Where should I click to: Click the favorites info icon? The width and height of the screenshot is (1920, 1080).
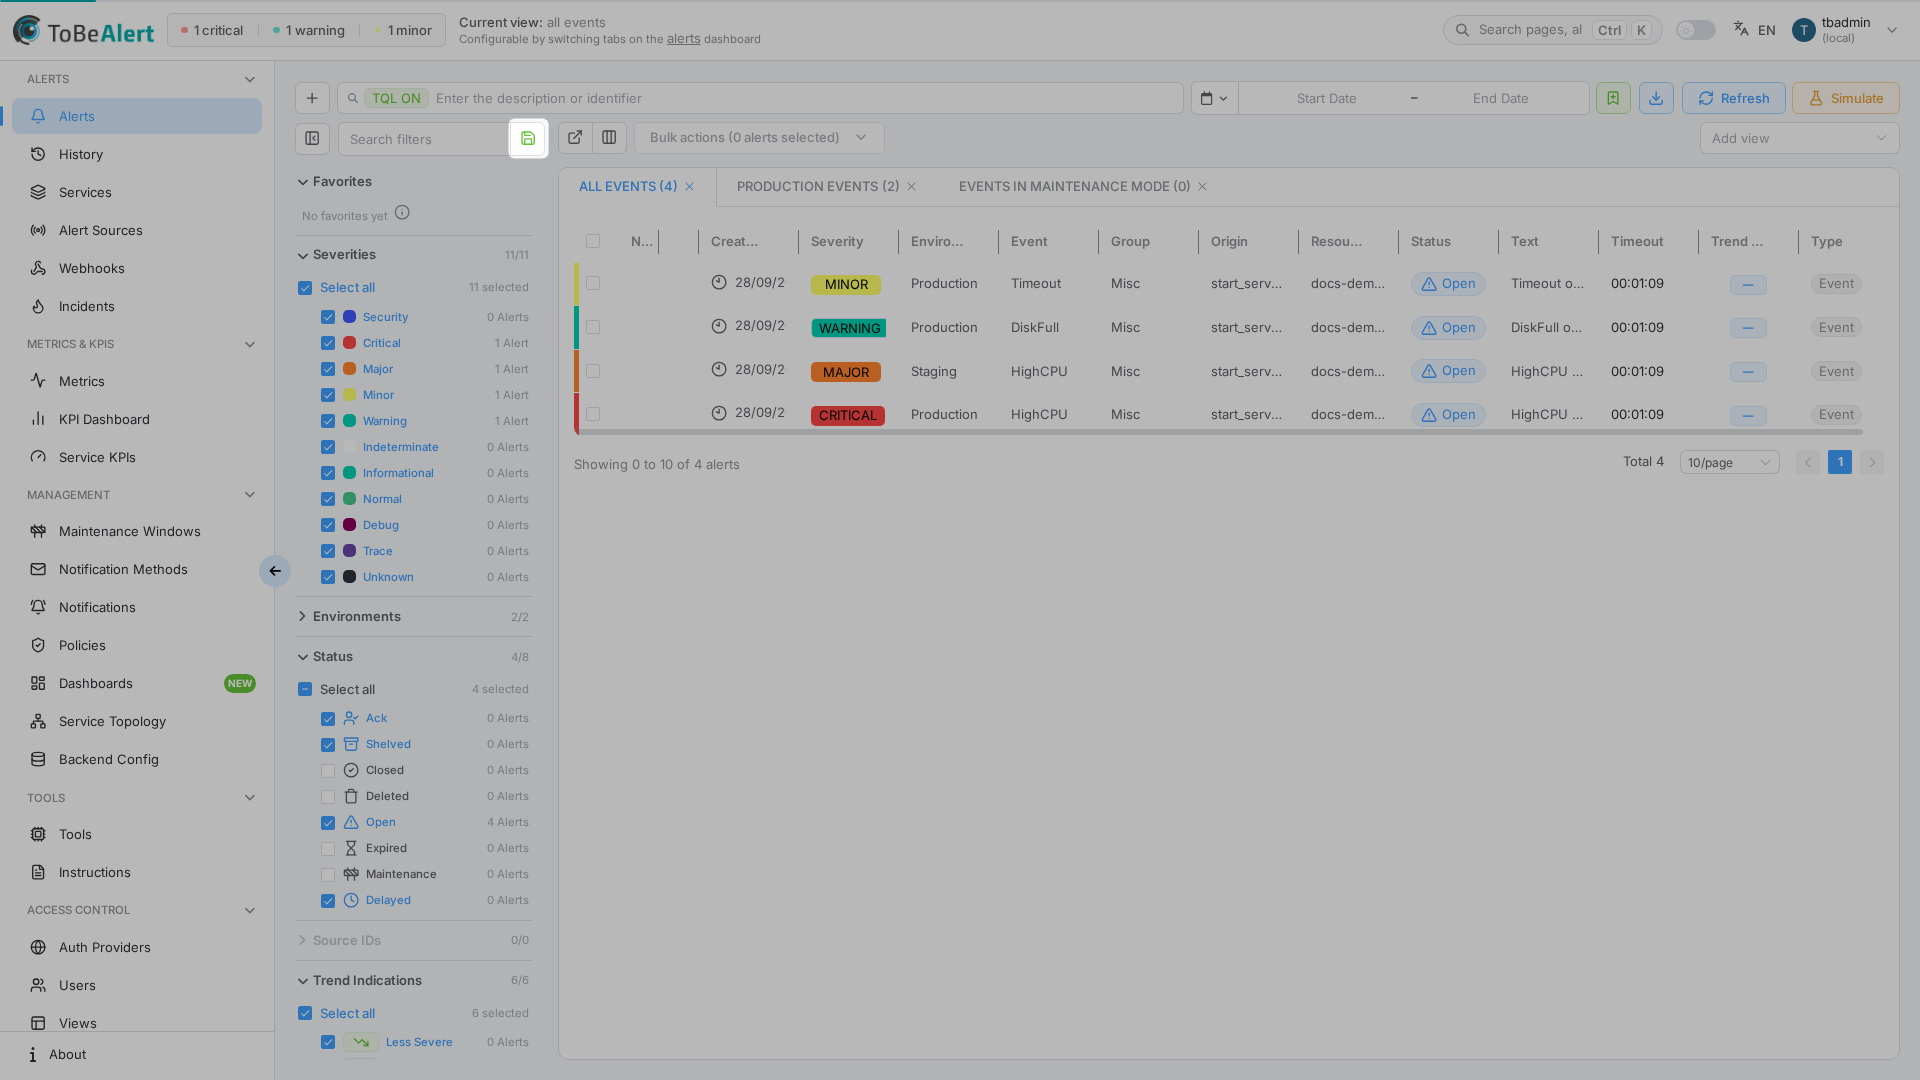pos(402,213)
